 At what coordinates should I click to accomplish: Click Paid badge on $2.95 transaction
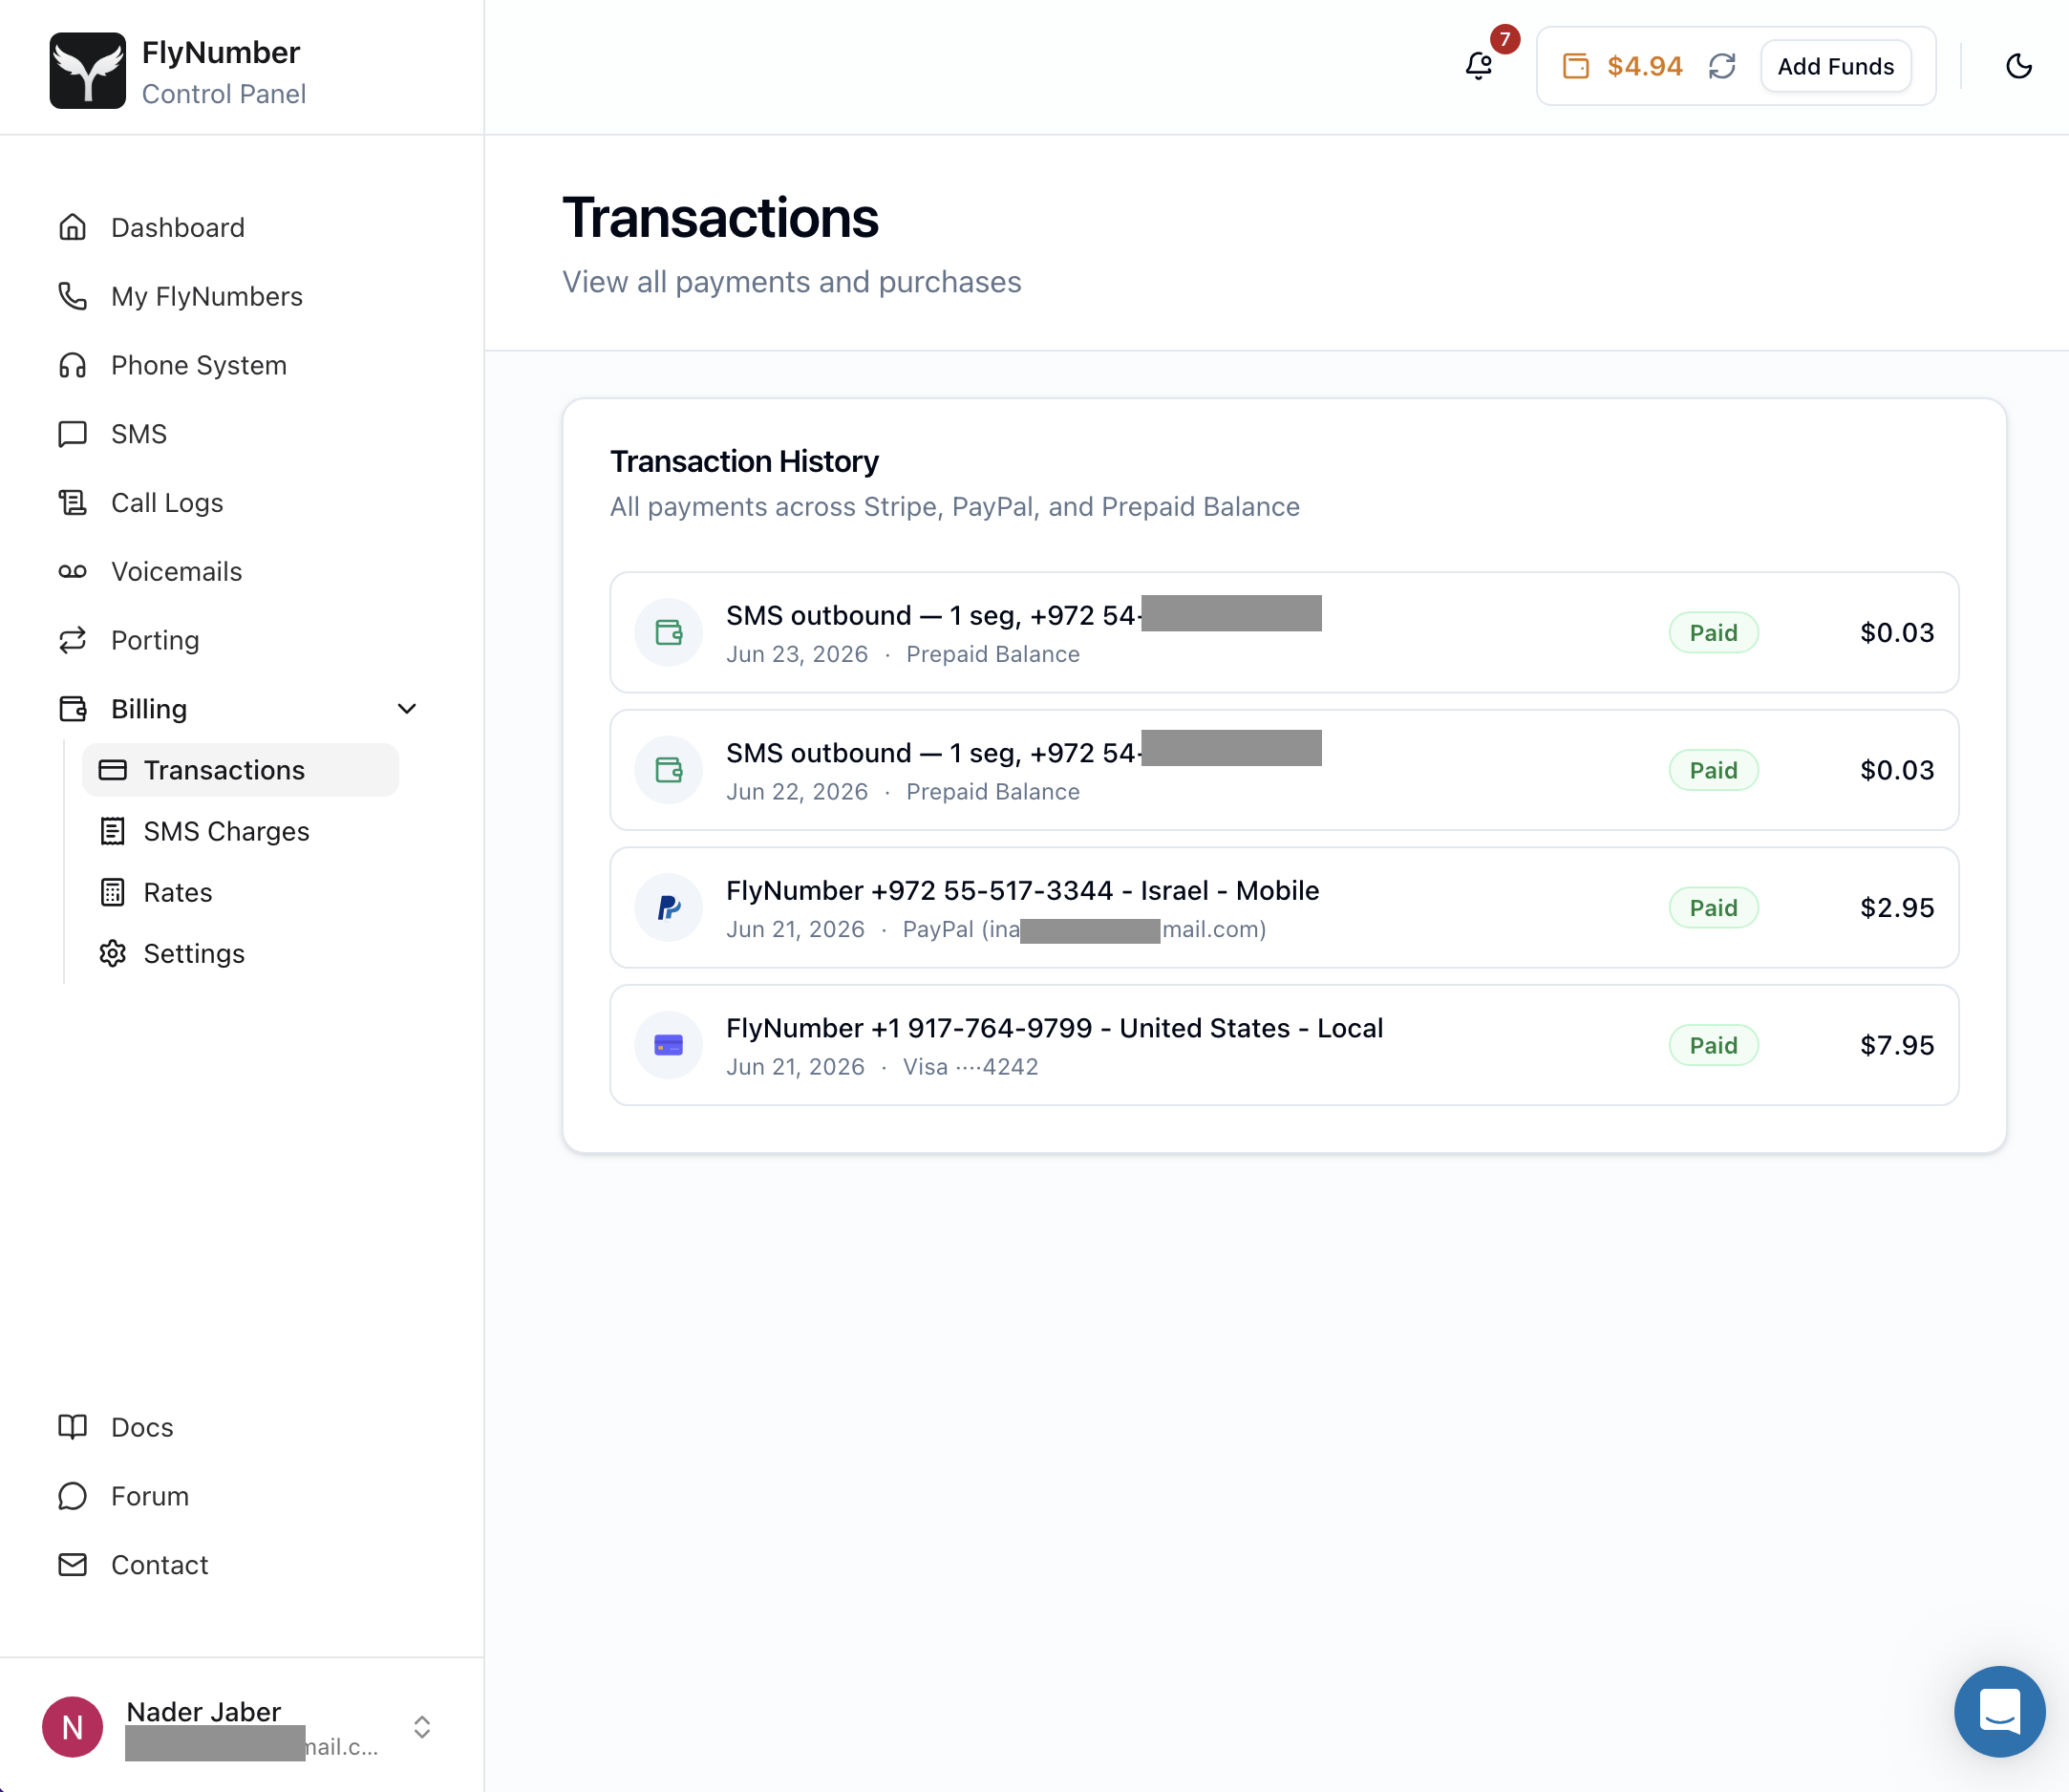coord(1713,907)
